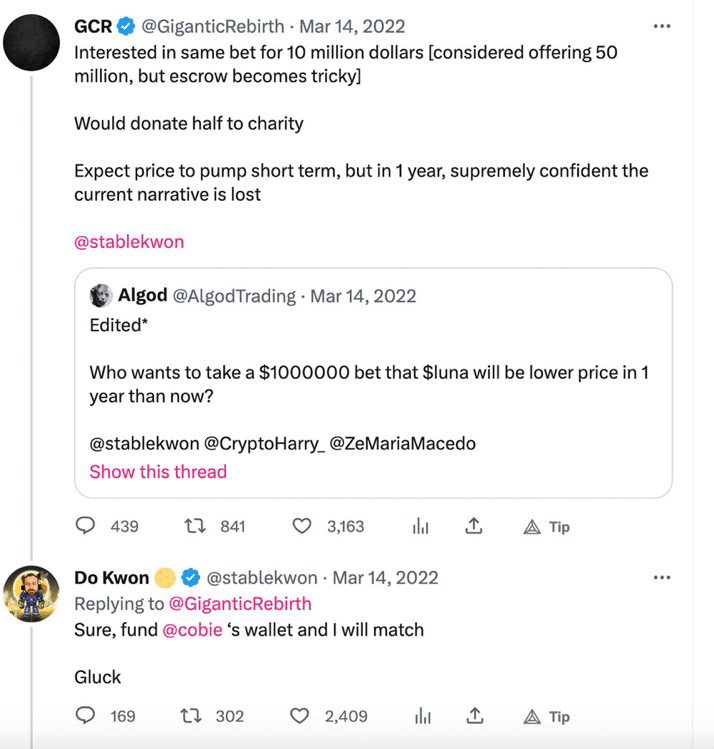This screenshot has width=714, height=749.
Task: Retweet GCR's tweet with 841 retweets
Action: pos(193,526)
